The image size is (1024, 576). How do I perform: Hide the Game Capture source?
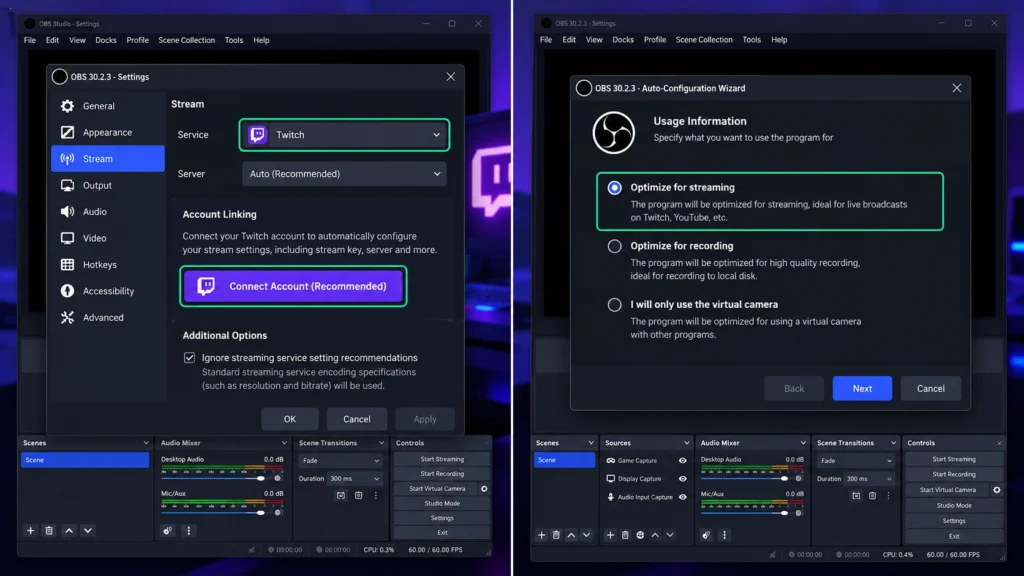coord(682,460)
